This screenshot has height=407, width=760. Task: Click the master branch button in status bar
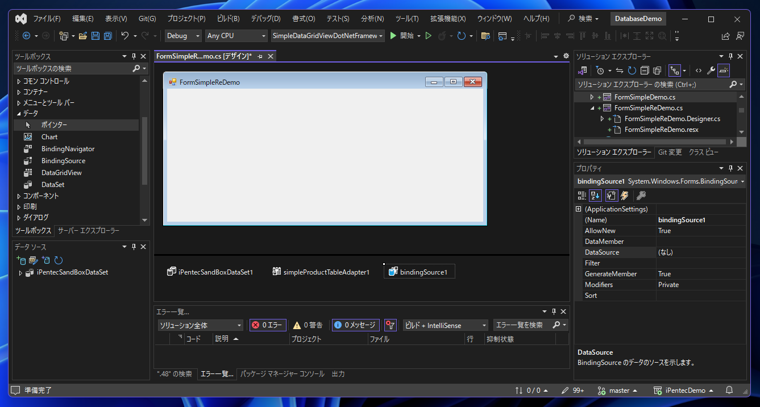click(x=618, y=390)
